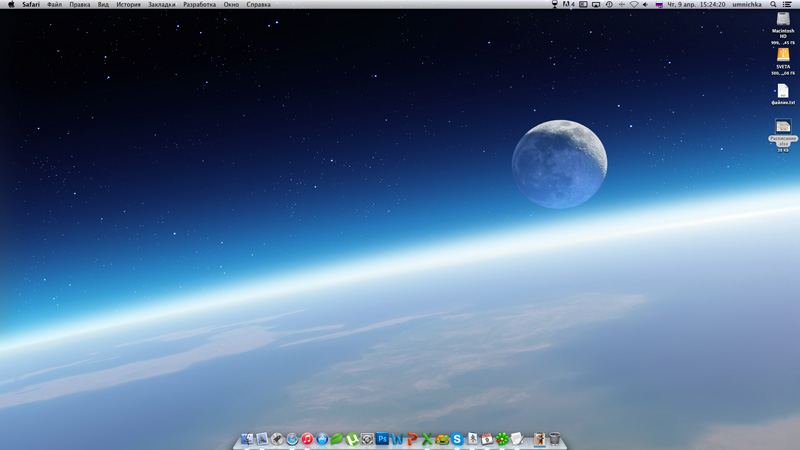Launch Mail from the Dock
Image resolution: width=800 pixels, height=450 pixels.
click(x=262, y=438)
